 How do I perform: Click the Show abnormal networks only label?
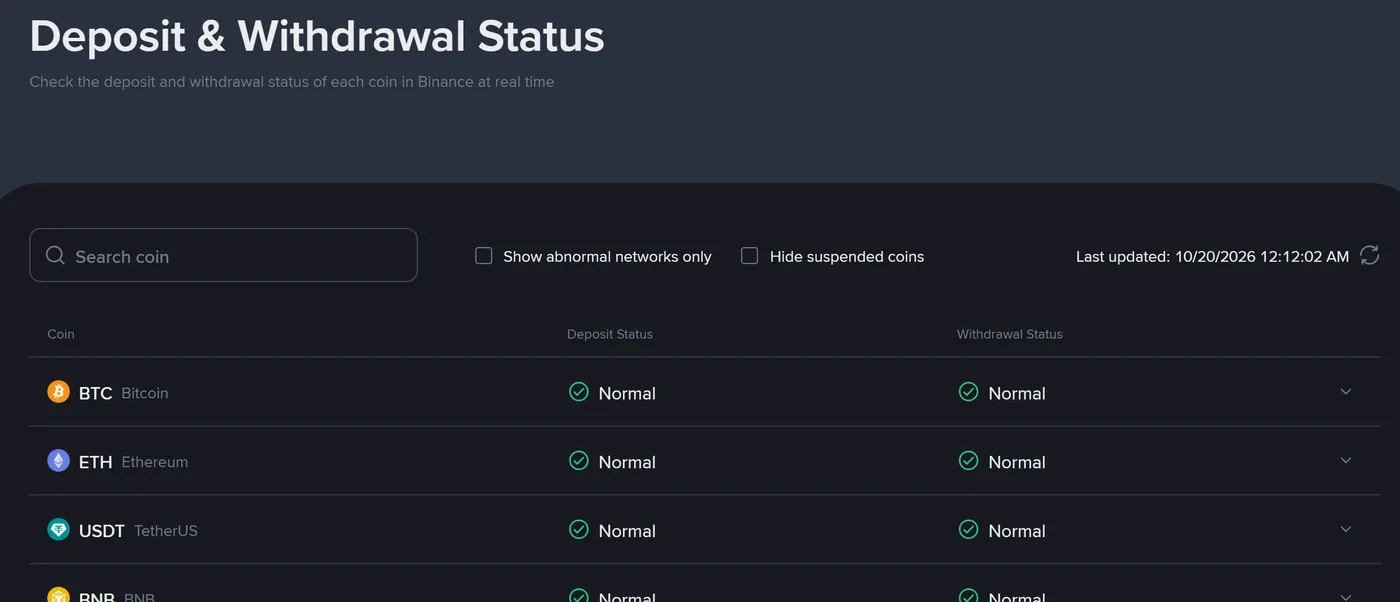[x=607, y=257]
